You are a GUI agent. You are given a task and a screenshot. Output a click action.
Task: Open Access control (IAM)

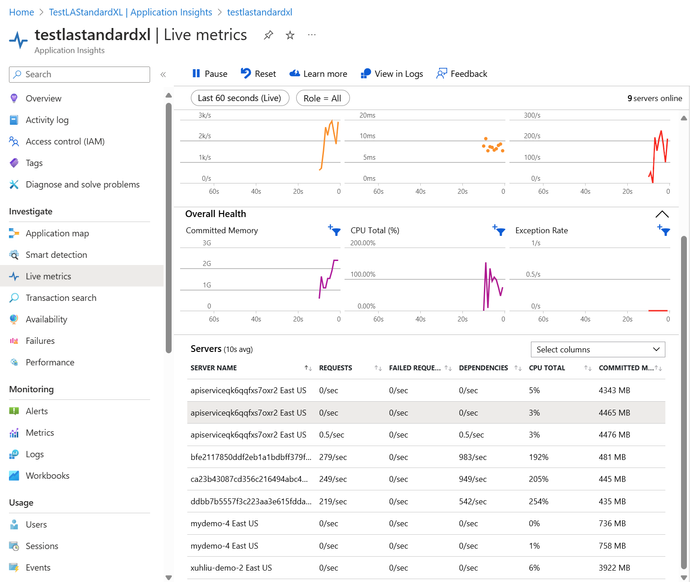[81, 142]
